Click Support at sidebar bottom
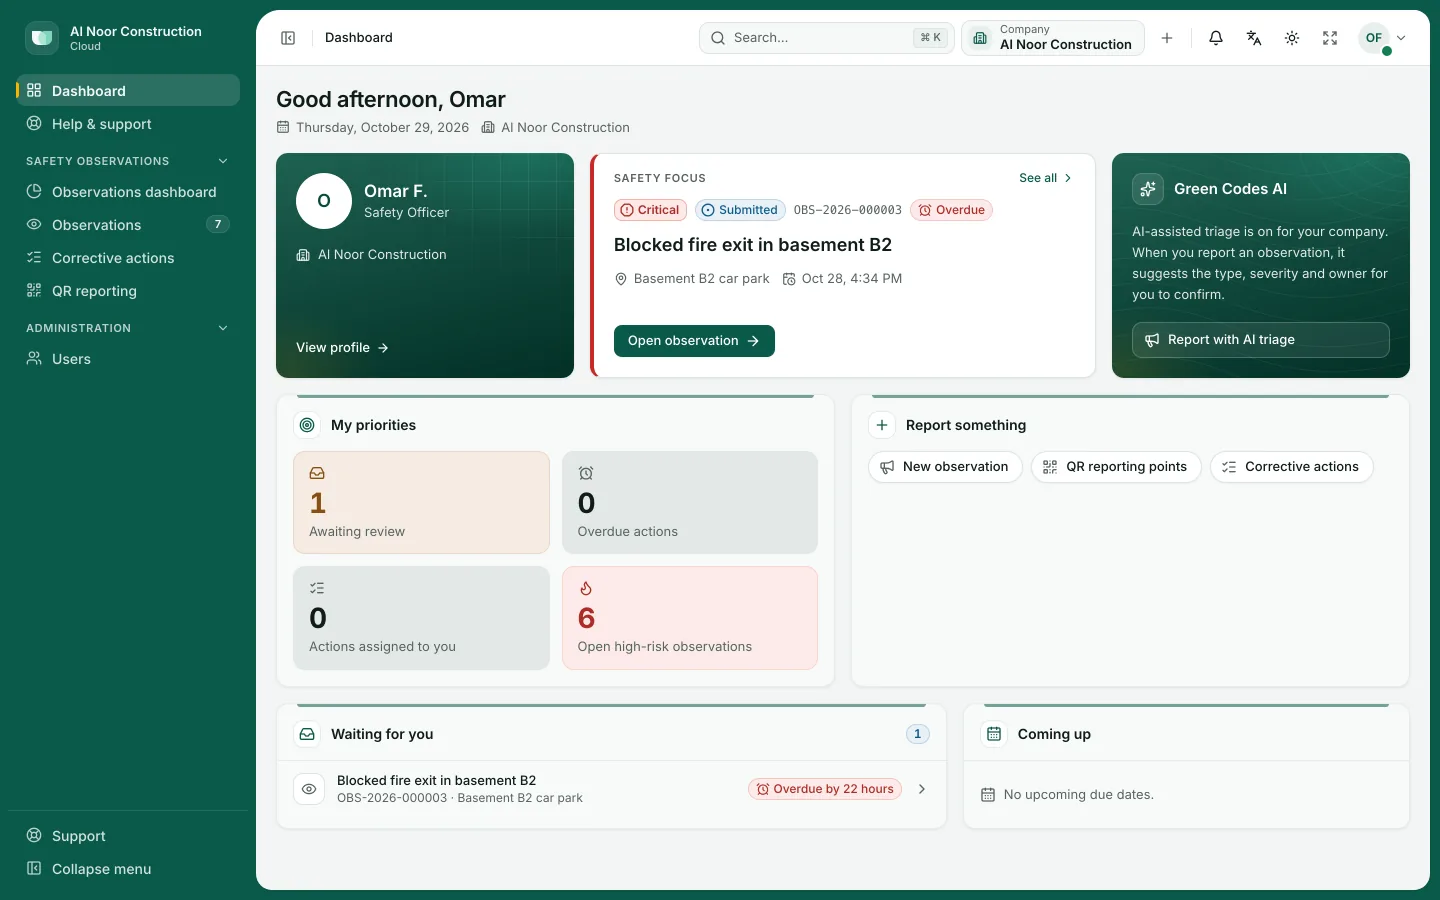Viewport: 1440px width, 900px height. (128, 836)
